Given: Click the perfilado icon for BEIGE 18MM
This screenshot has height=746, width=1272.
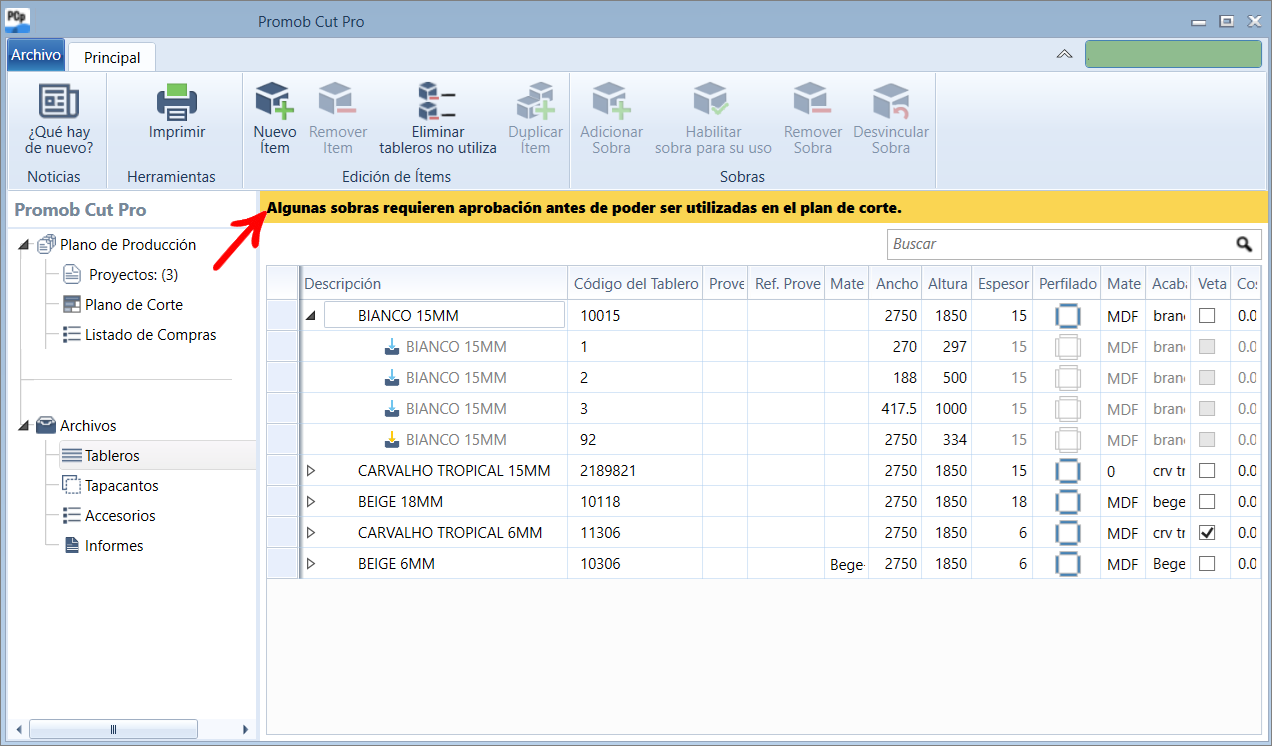Looking at the screenshot, I should tap(1067, 502).
